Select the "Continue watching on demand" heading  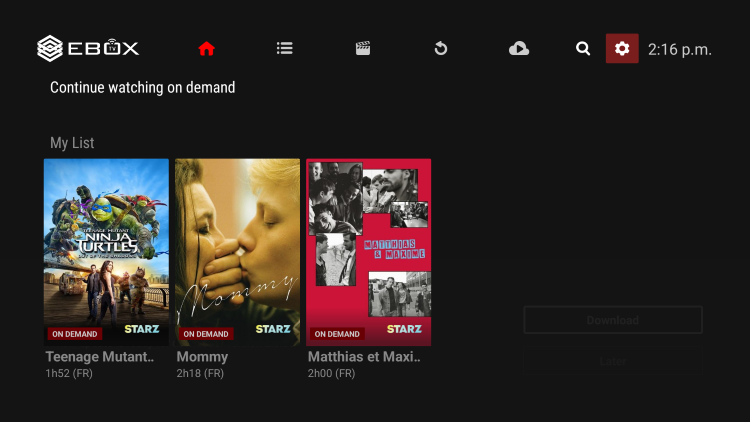(x=143, y=88)
